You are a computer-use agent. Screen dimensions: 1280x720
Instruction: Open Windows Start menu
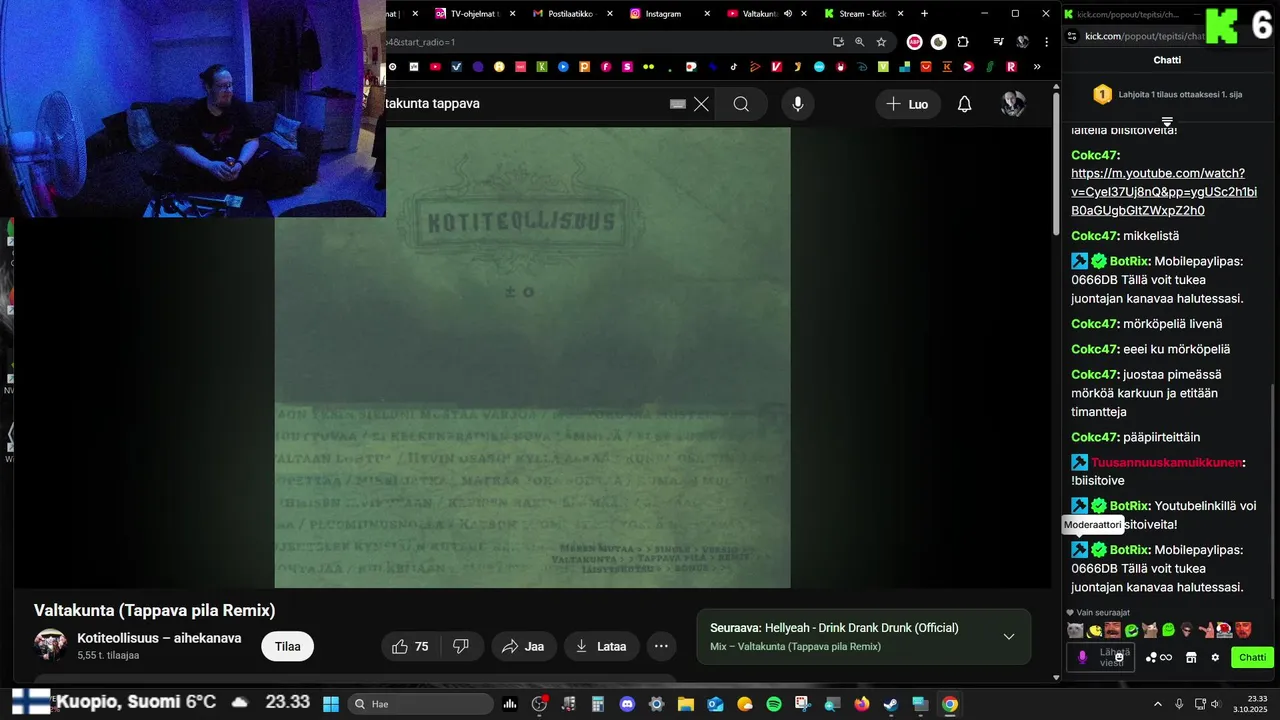coord(331,704)
